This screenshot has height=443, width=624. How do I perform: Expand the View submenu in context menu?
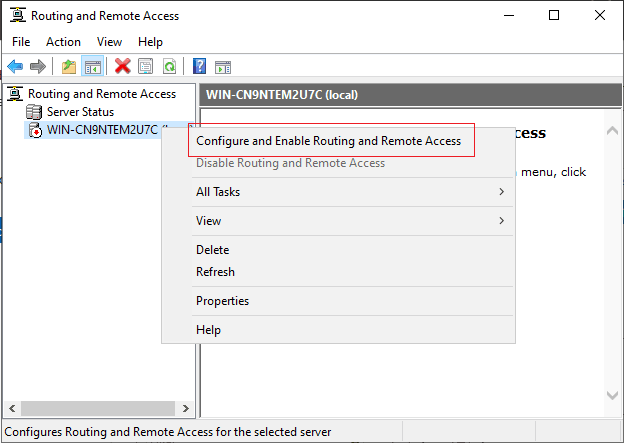click(501, 221)
